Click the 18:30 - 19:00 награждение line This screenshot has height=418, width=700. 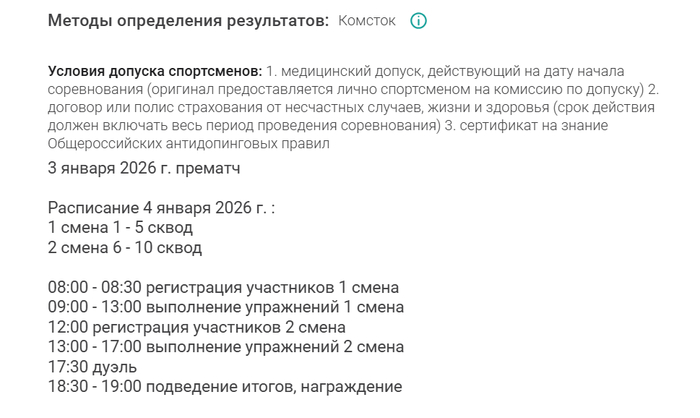coord(225,387)
